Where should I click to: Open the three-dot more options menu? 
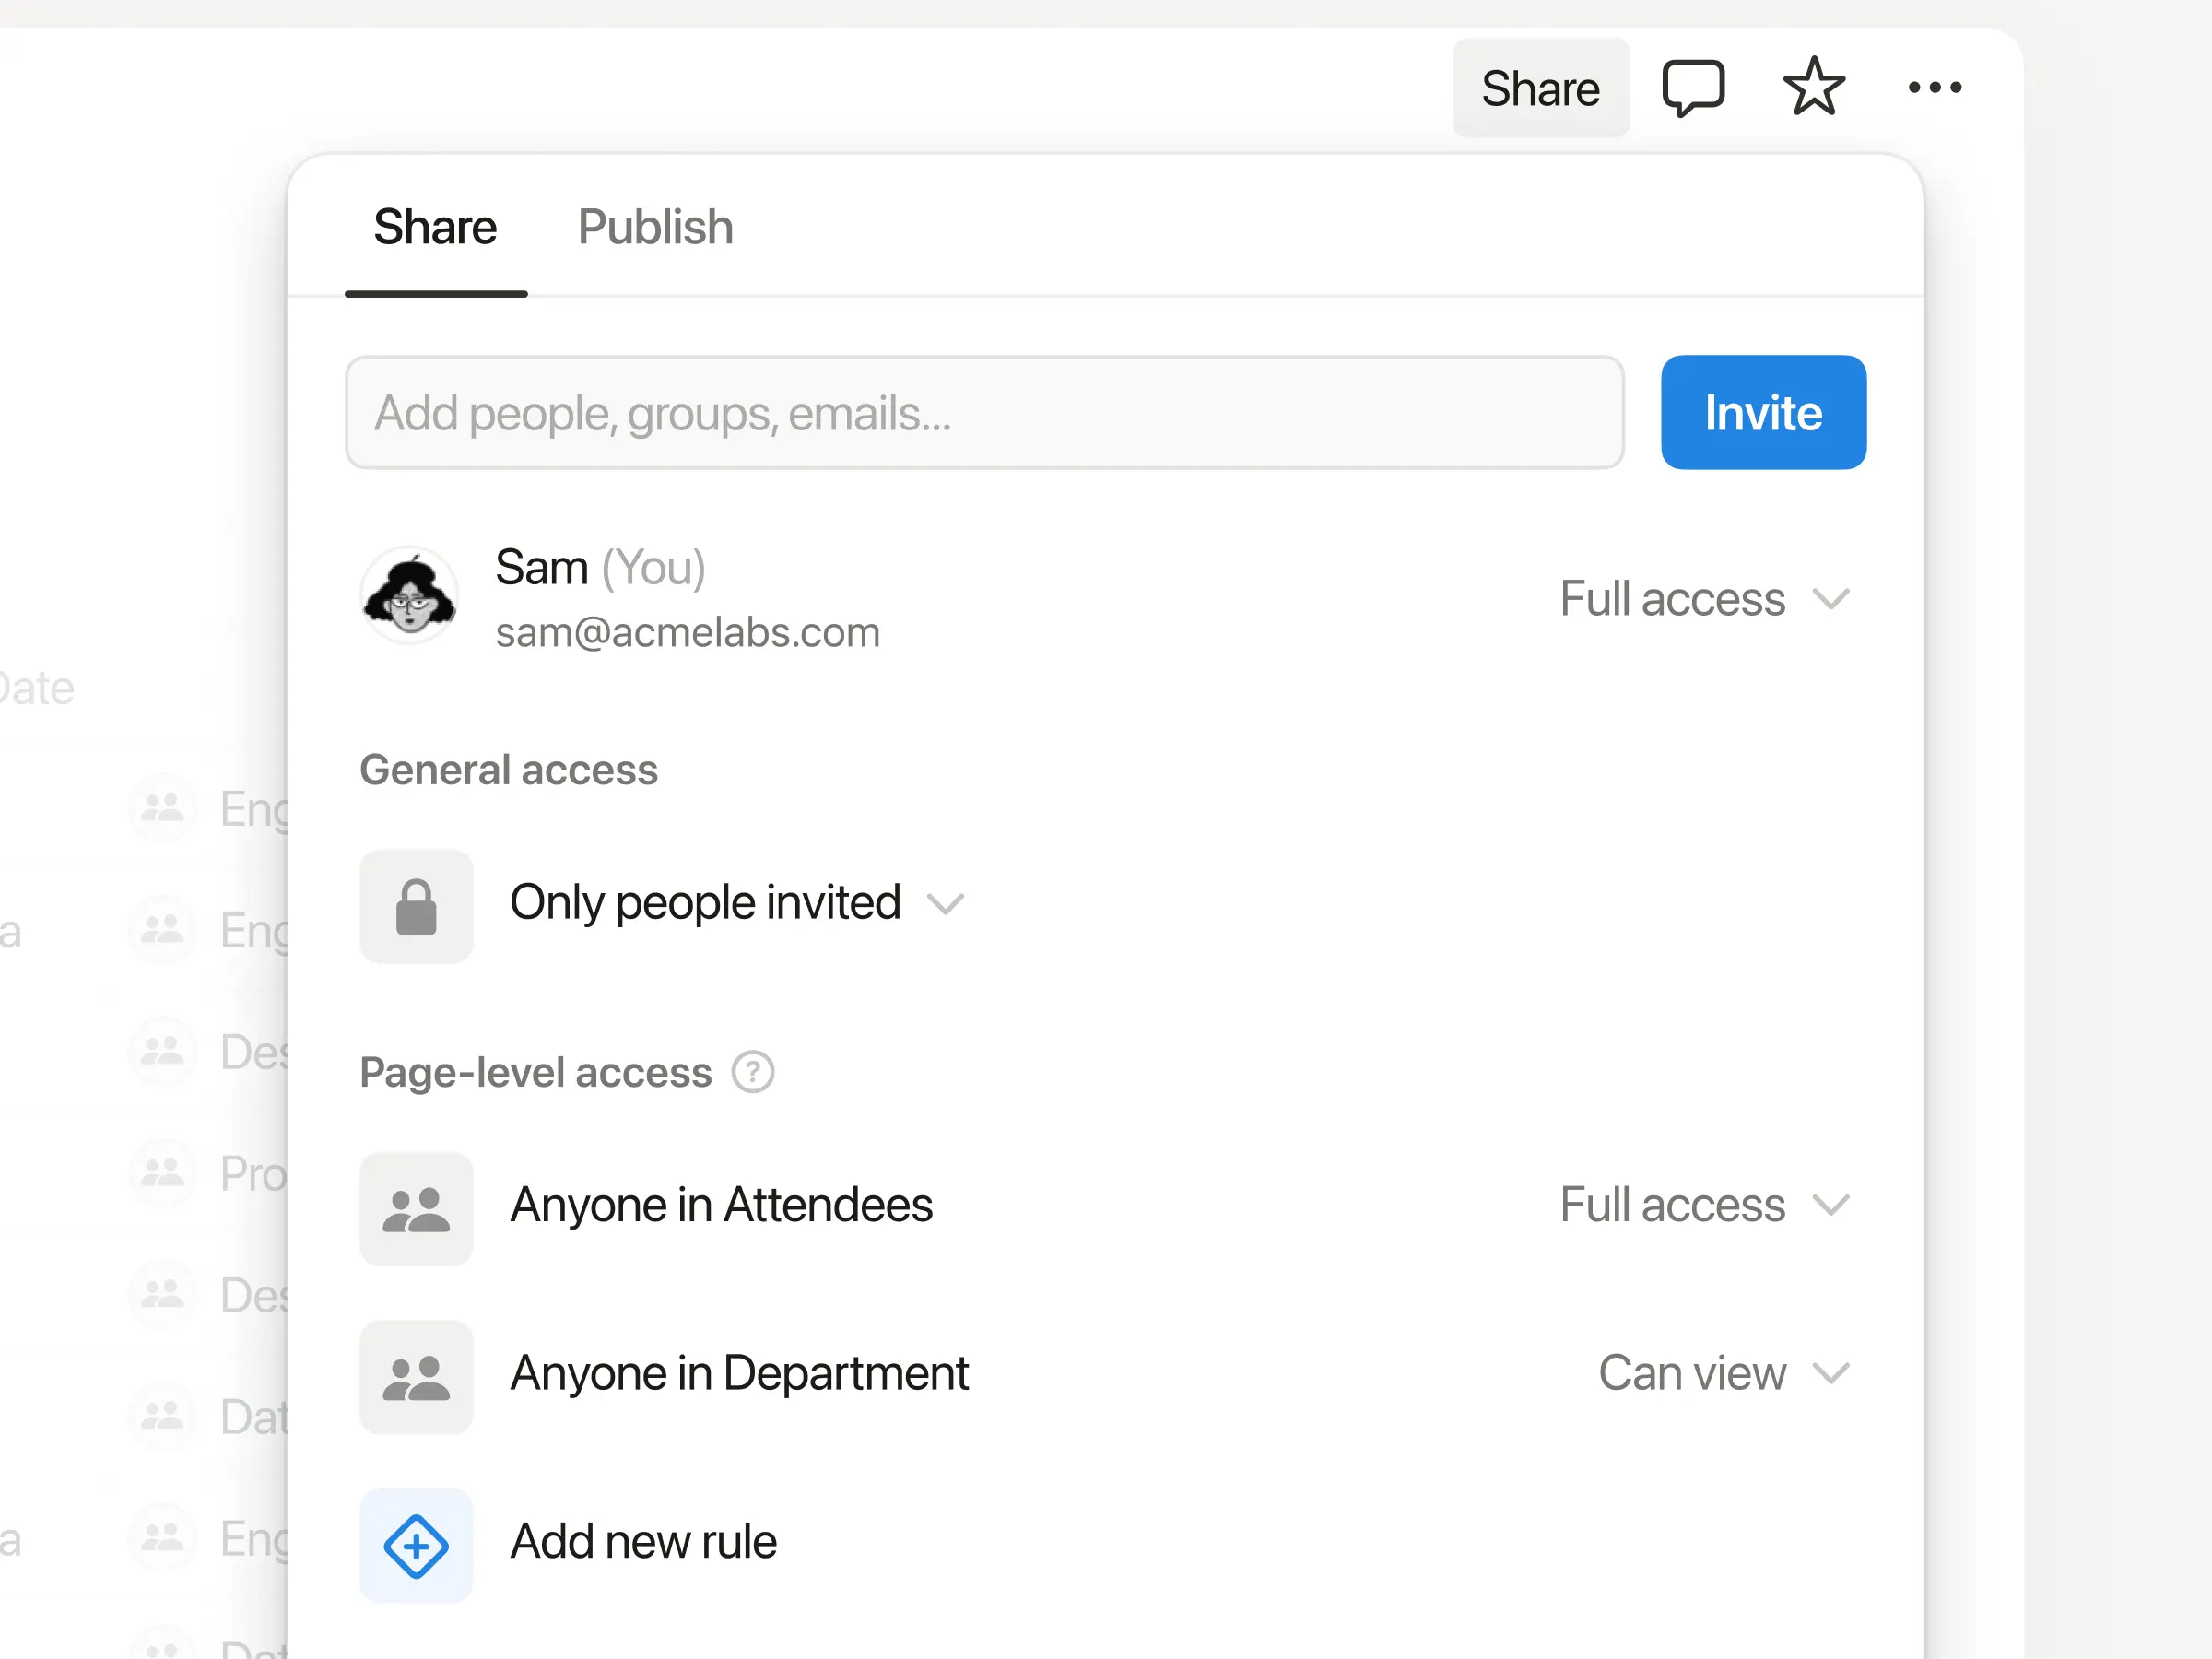pyautogui.click(x=1934, y=88)
